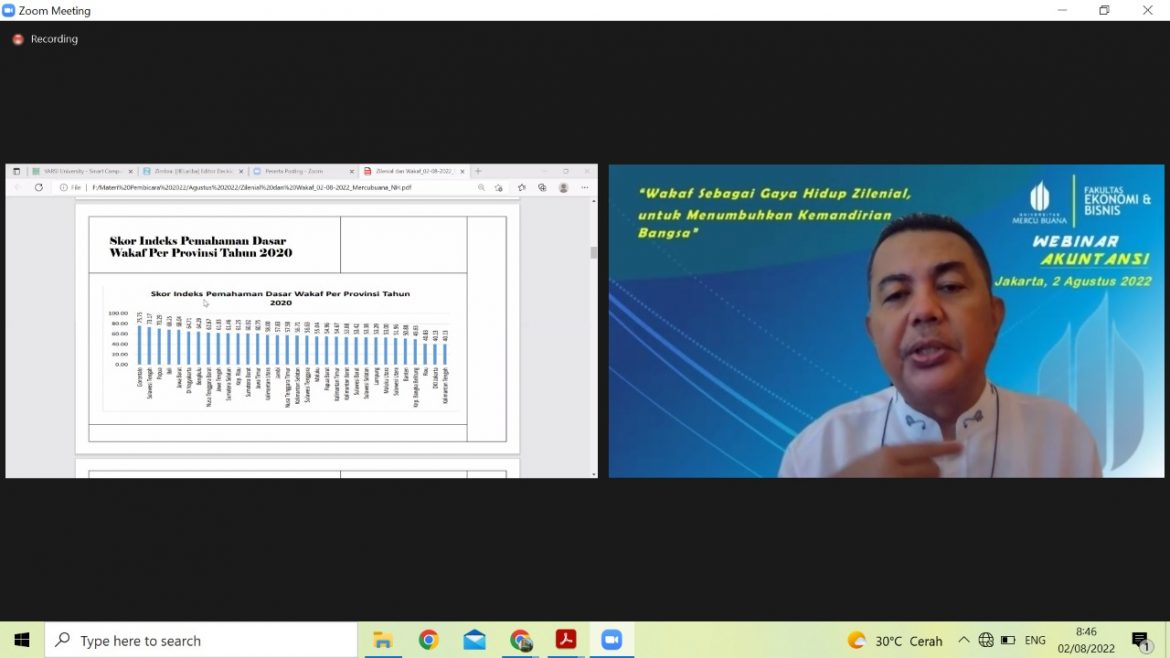Image resolution: width=1170 pixels, height=658 pixels.
Task: Expand the hidden system tray icons
Action: click(964, 640)
